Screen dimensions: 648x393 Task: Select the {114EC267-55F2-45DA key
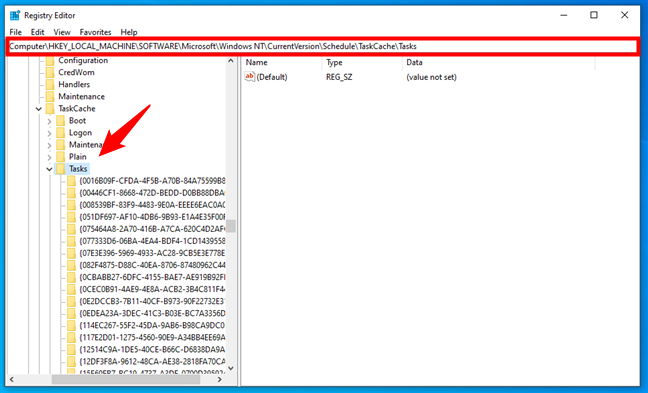(152, 325)
